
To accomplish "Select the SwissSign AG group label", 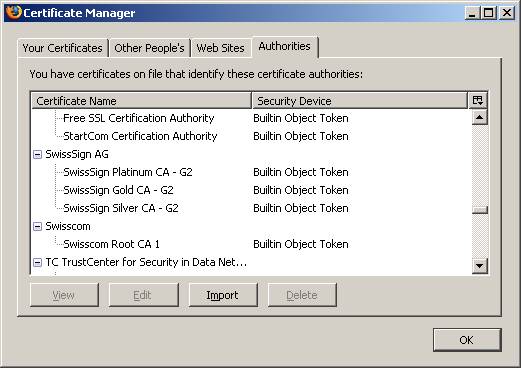I will [x=77, y=154].
